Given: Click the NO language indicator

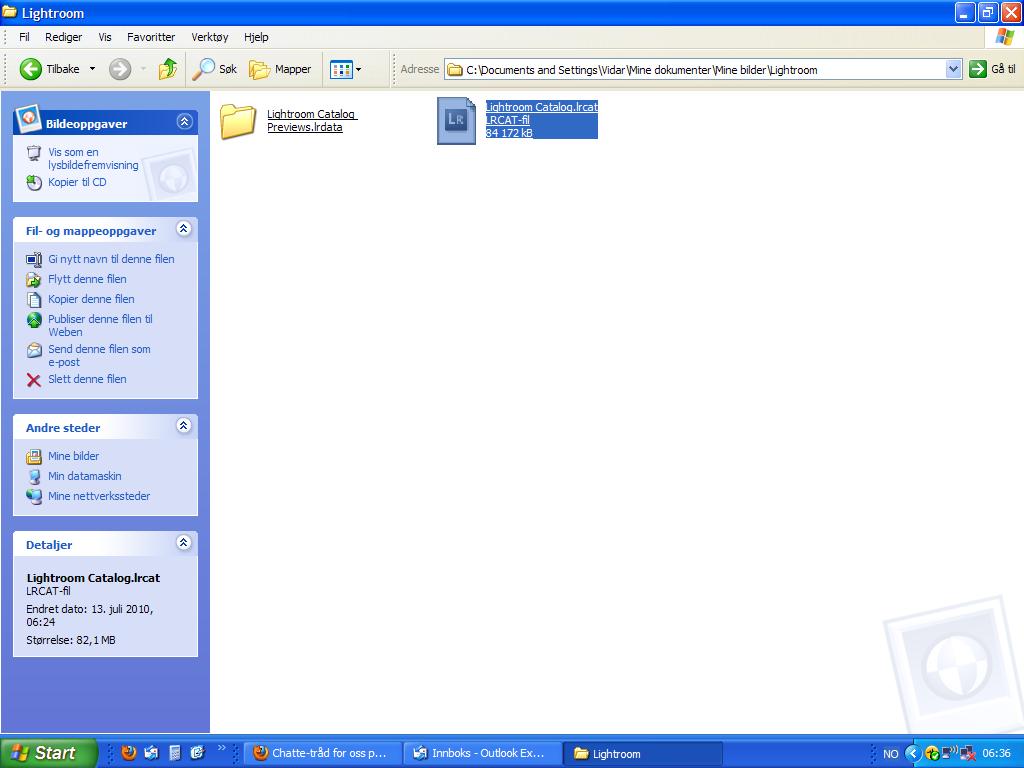Looking at the screenshot, I should [x=891, y=754].
